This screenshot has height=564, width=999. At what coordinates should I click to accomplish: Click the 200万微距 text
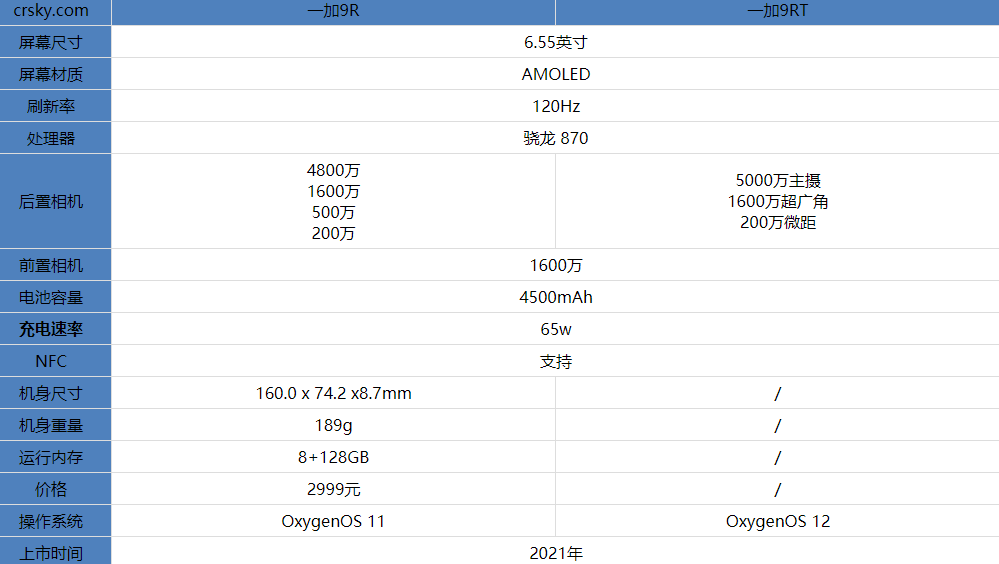coord(778,222)
